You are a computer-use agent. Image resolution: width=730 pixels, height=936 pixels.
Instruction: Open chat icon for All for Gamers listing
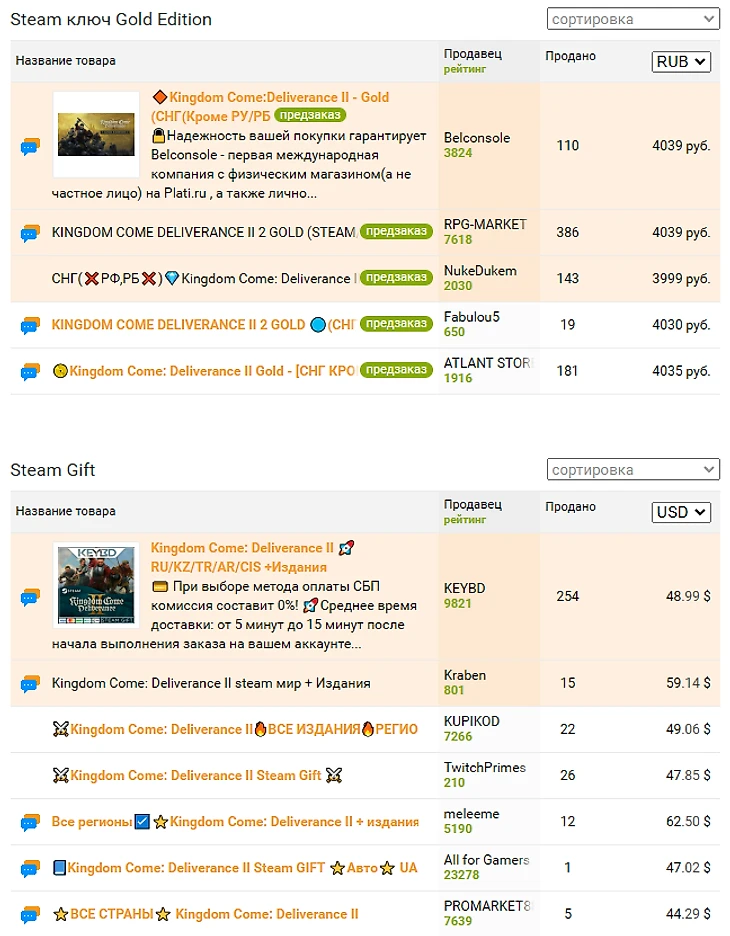(30, 869)
